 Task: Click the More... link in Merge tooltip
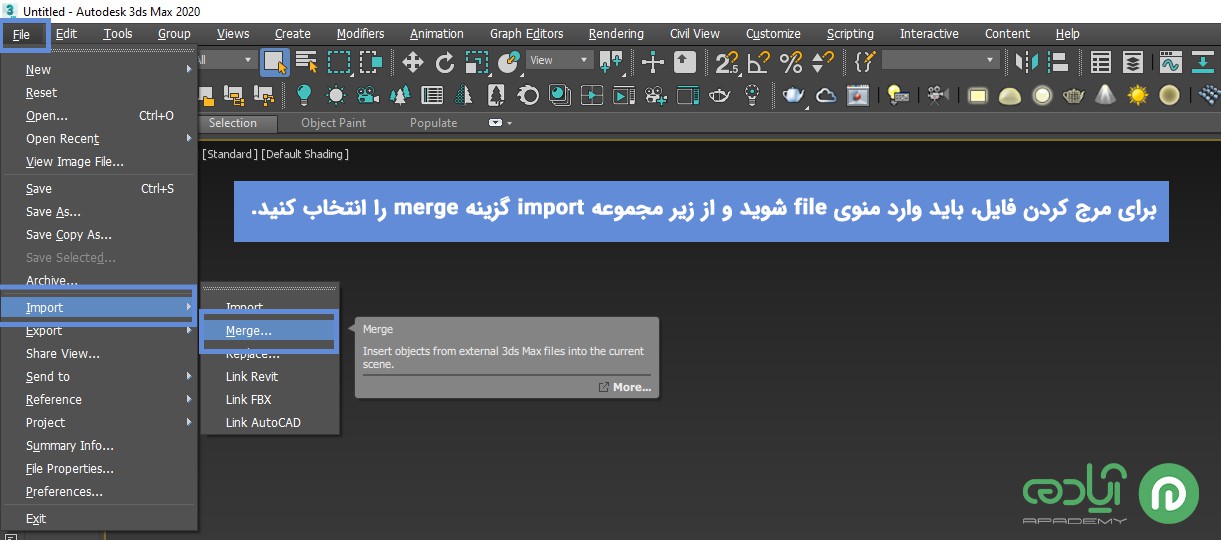click(x=625, y=387)
